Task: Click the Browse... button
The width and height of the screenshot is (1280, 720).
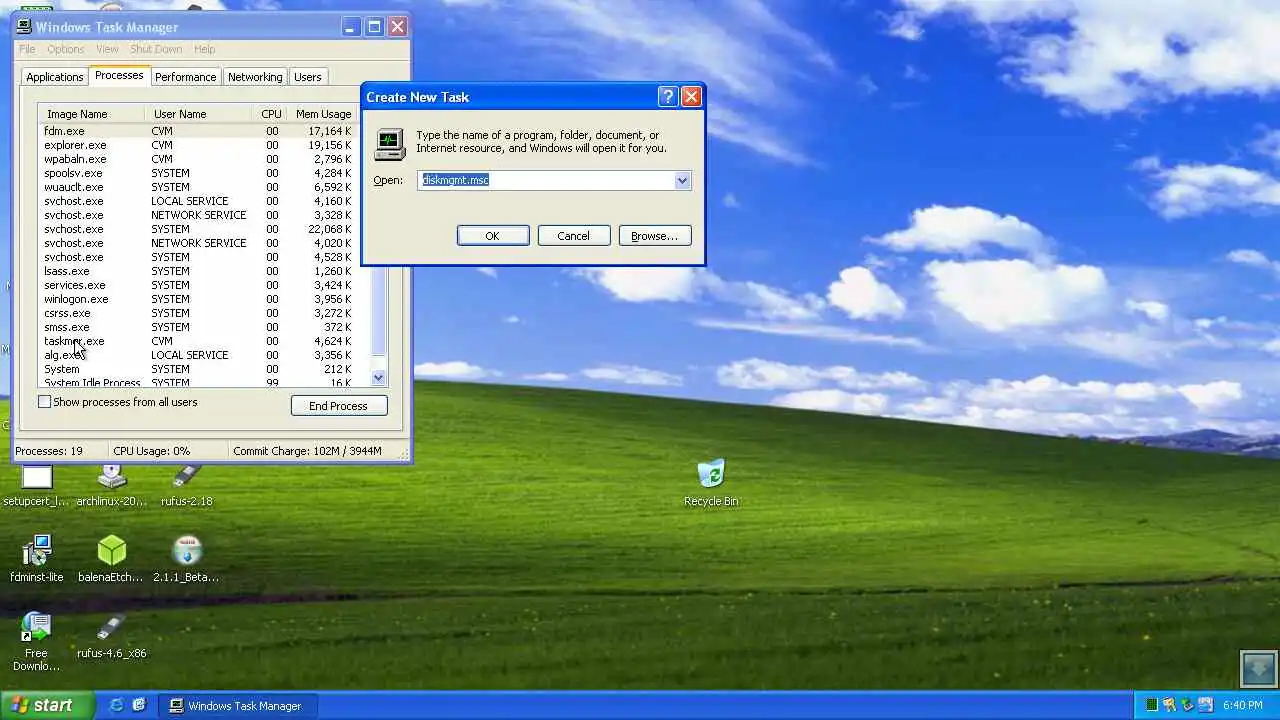Action: coord(655,236)
